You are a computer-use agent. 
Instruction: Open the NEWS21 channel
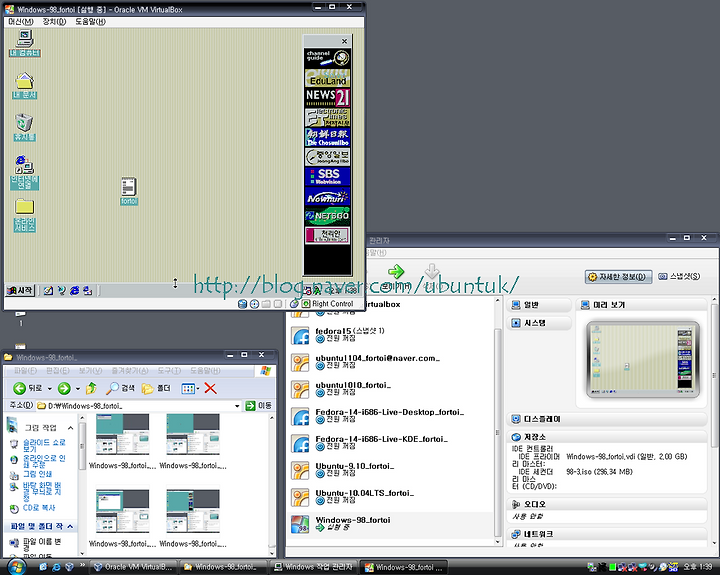click(328, 97)
